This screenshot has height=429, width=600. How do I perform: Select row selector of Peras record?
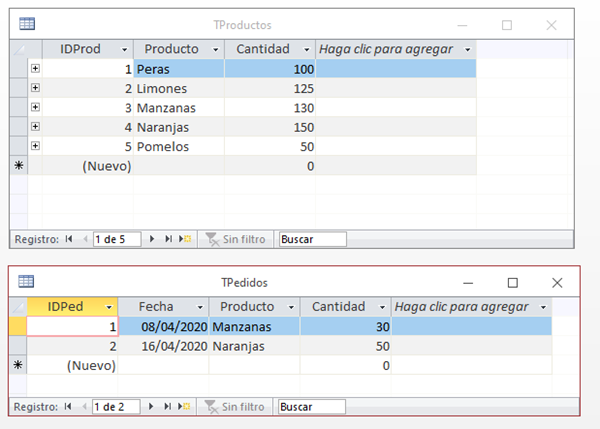point(19,69)
